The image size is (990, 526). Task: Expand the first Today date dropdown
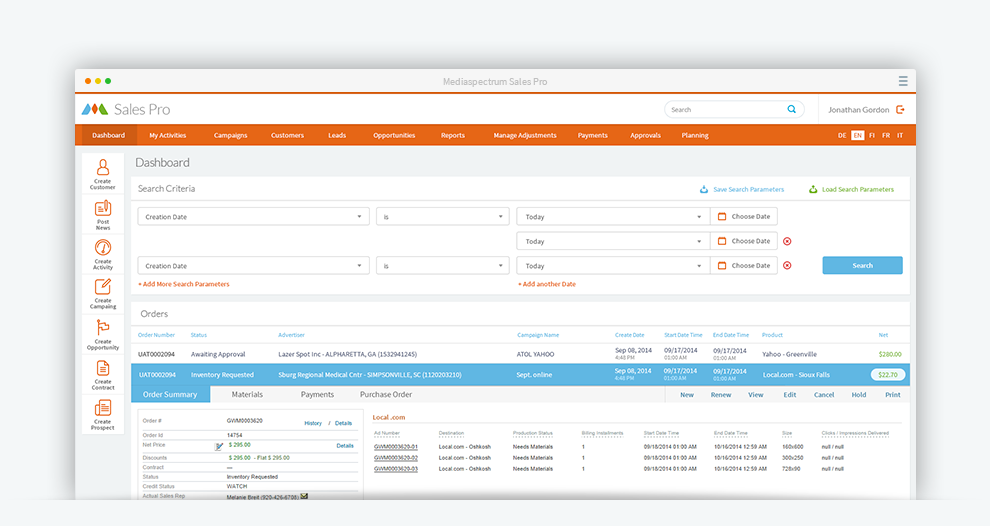pyautogui.click(x=612, y=217)
